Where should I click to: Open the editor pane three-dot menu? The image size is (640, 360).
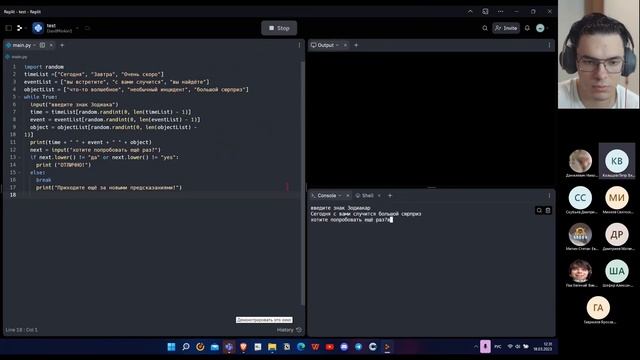299,45
